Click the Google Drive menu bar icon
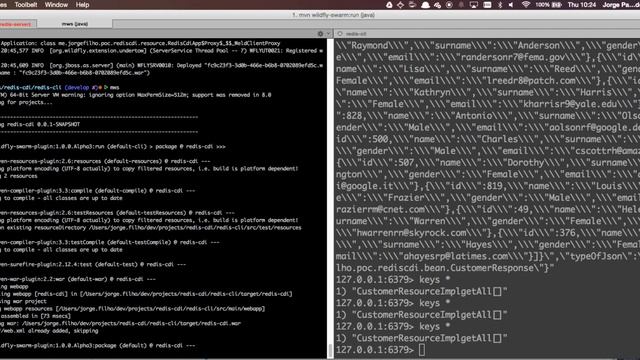Screen dimensions: 640x360 389,5
